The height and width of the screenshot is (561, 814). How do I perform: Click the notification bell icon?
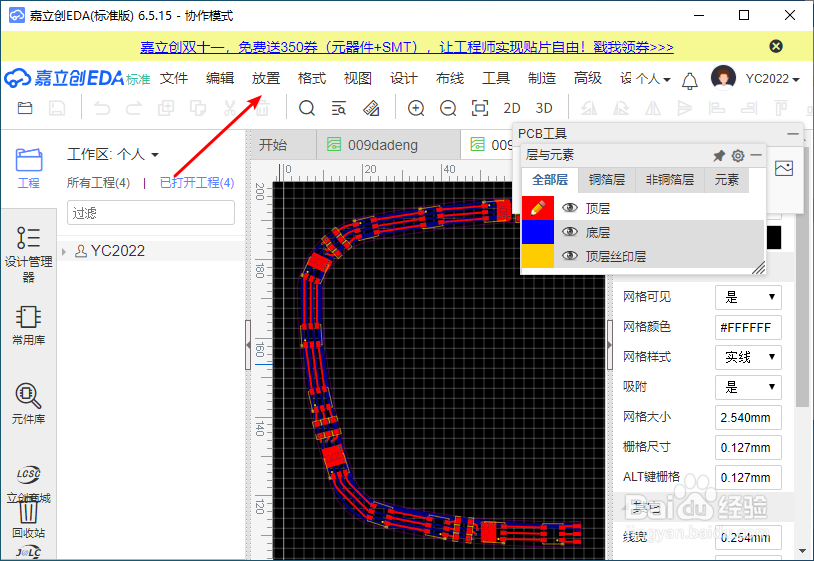[689, 80]
